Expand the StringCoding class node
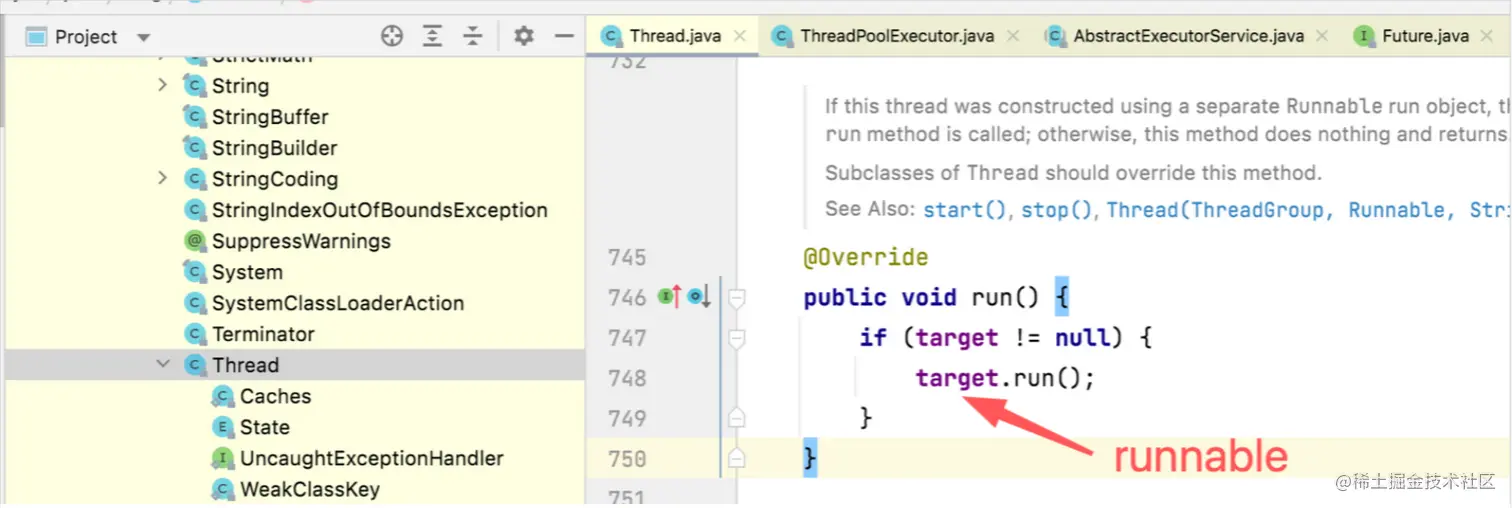Screen dimensions: 1512x508 [163, 179]
